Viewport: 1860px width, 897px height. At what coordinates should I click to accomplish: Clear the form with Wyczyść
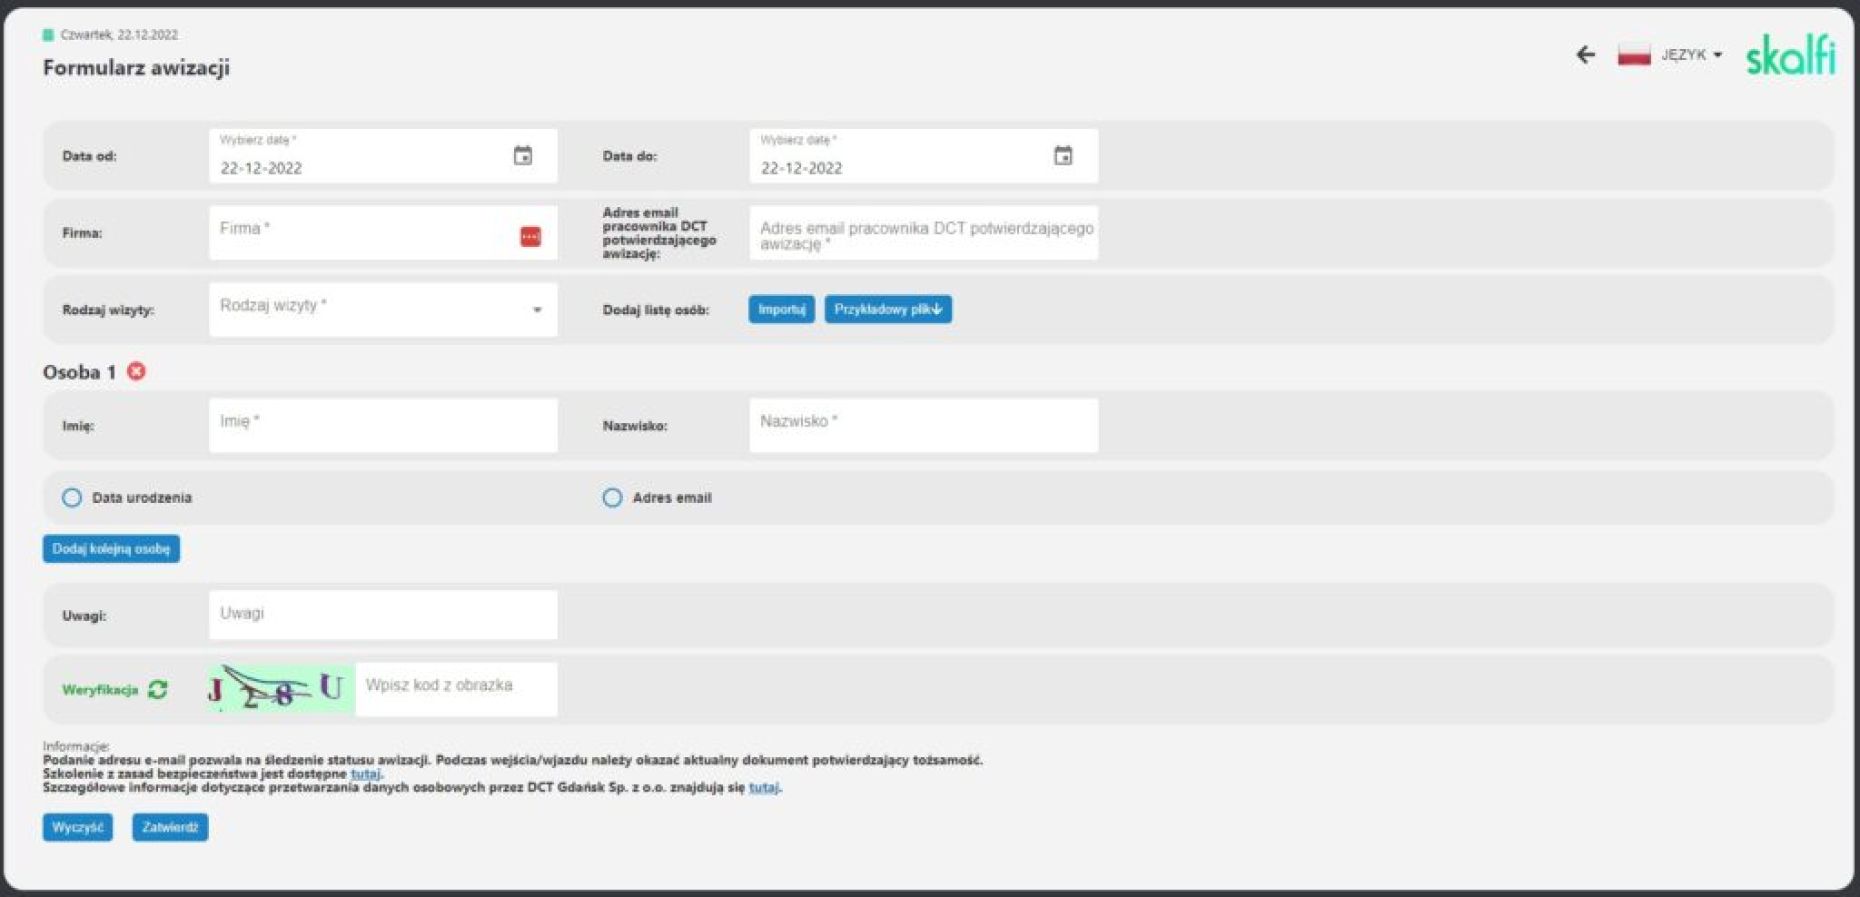(x=77, y=827)
